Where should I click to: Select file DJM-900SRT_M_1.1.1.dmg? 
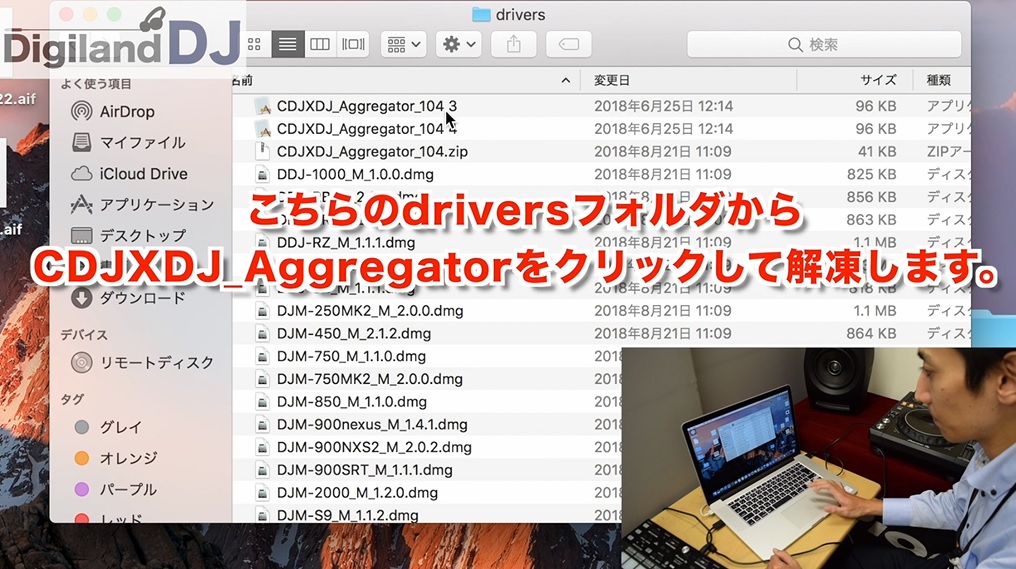(365, 470)
